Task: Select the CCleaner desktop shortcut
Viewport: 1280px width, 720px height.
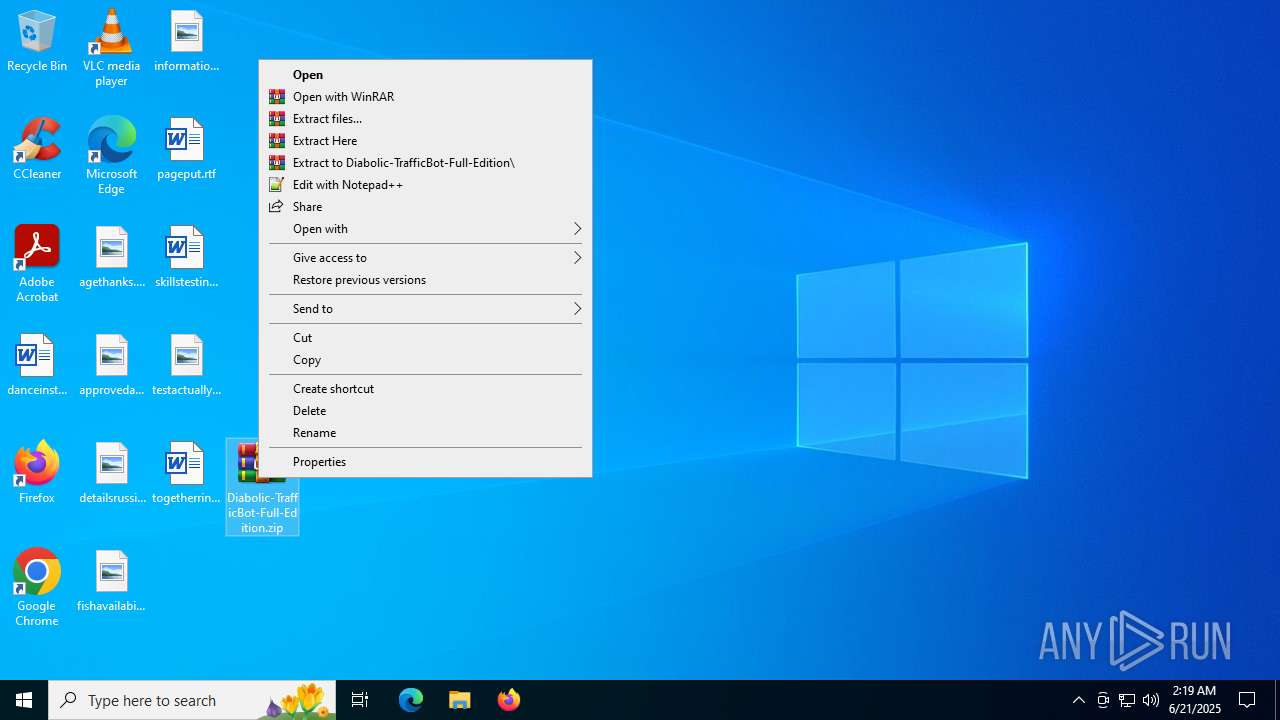Action: point(37,150)
